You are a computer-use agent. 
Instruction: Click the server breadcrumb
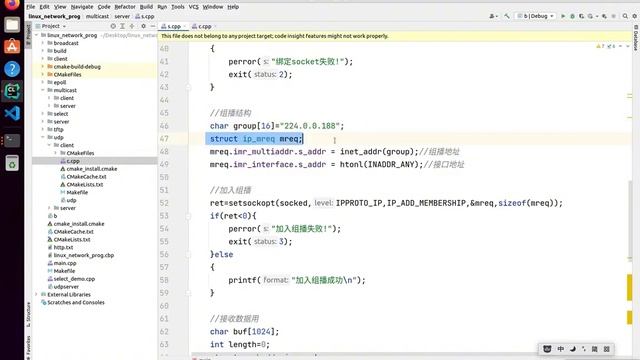tap(122, 16)
